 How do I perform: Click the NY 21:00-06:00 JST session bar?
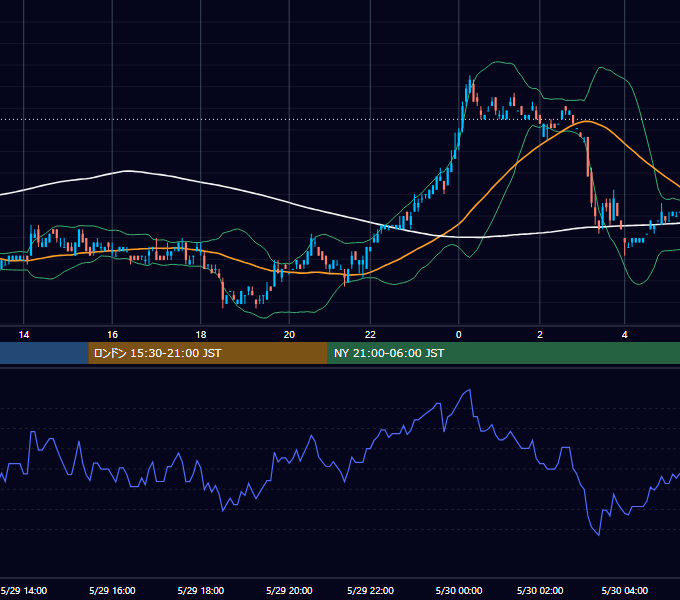coord(503,353)
